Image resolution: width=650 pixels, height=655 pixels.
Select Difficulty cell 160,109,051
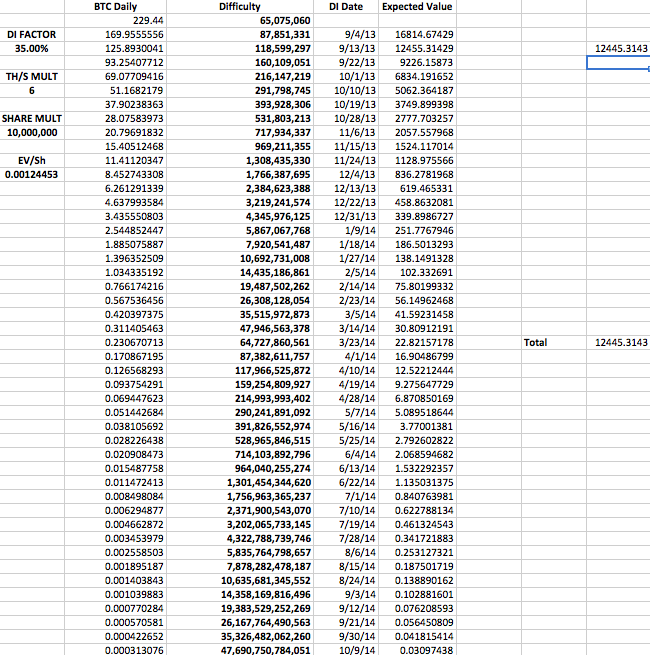240,63
